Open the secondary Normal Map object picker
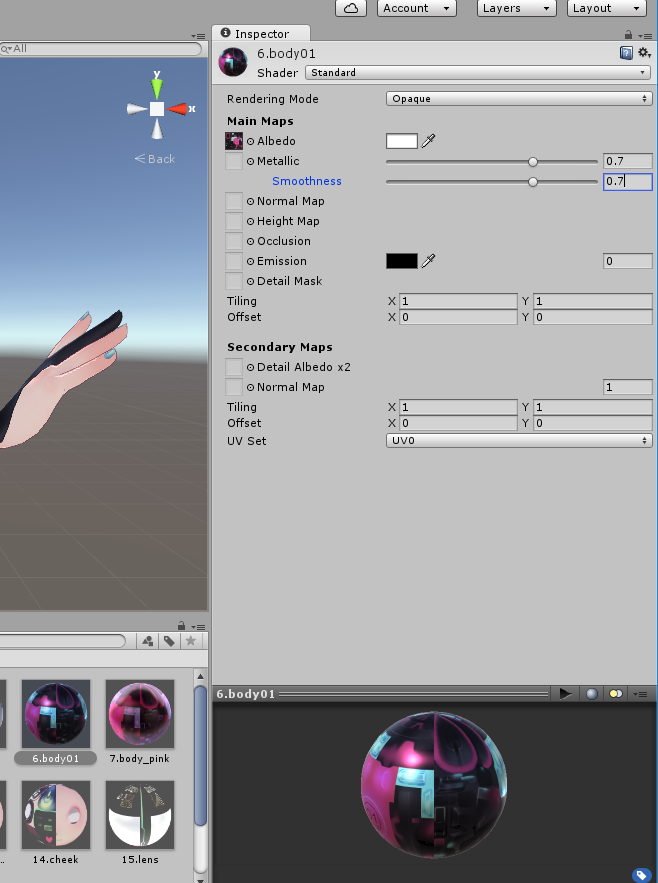 click(x=250, y=388)
